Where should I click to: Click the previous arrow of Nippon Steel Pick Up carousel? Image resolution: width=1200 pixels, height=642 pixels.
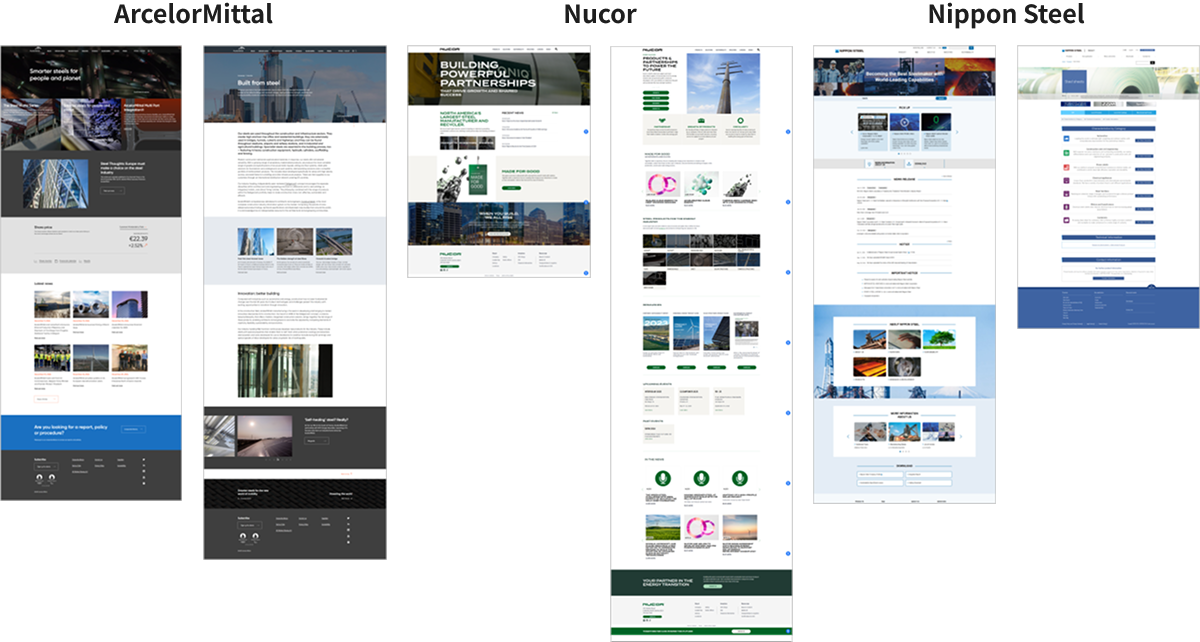[x=851, y=132]
